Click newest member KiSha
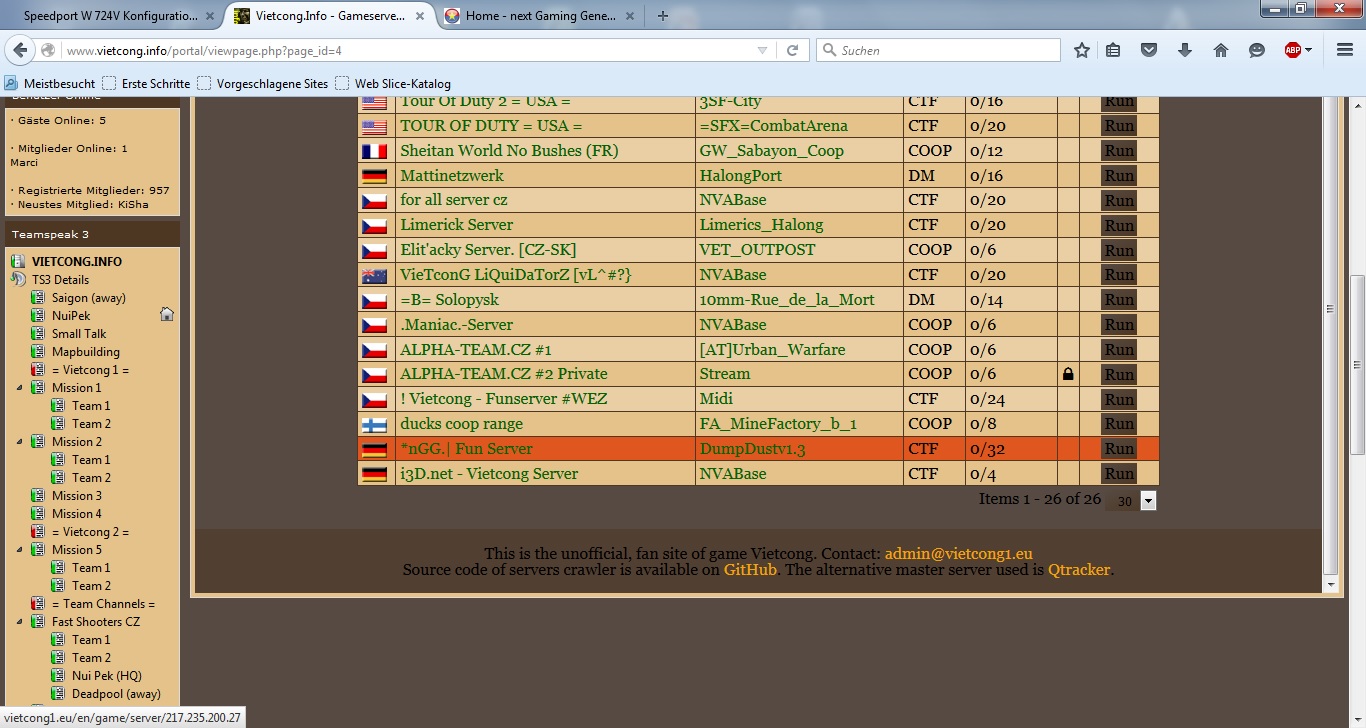 [x=133, y=204]
